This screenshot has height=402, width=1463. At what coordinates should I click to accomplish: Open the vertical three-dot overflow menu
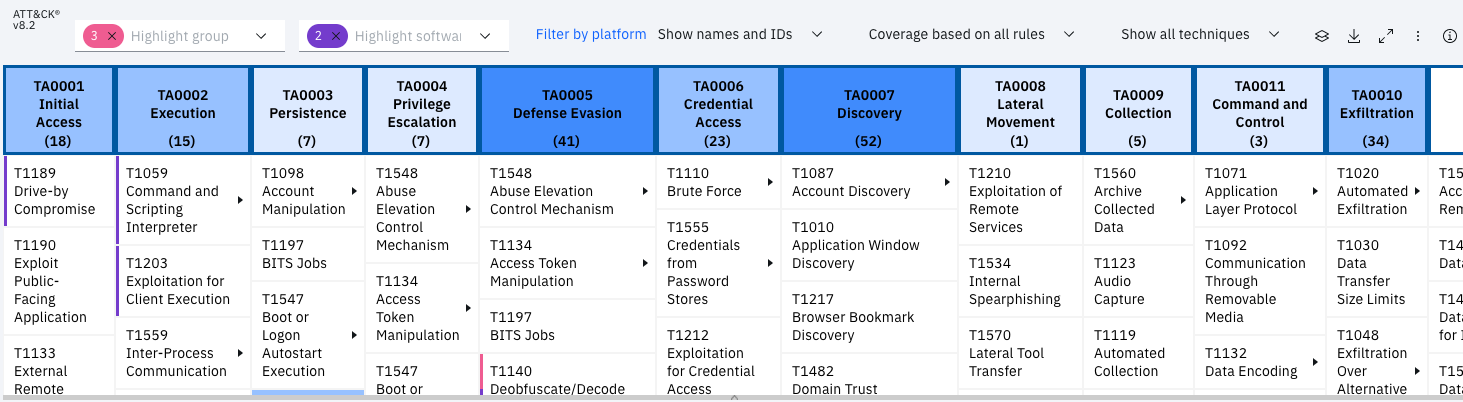click(x=1418, y=35)
